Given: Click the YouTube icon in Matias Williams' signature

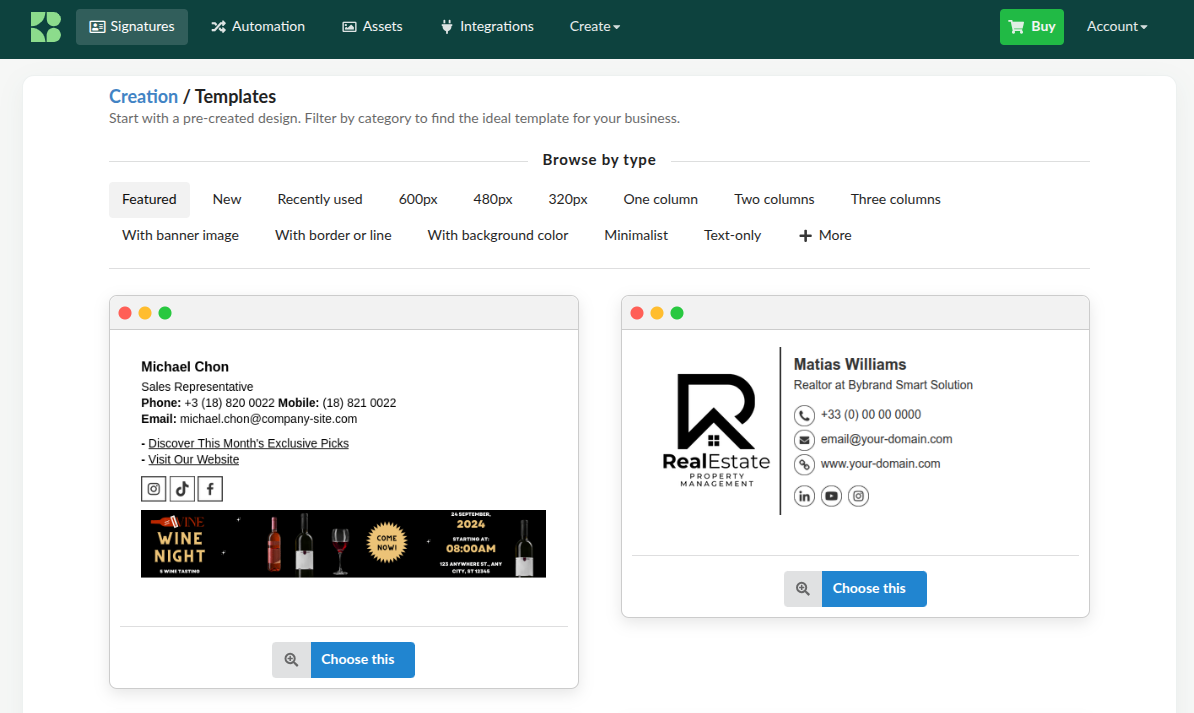Looking at the screenshot, I should pyautogui.click(x=831, y=496).
